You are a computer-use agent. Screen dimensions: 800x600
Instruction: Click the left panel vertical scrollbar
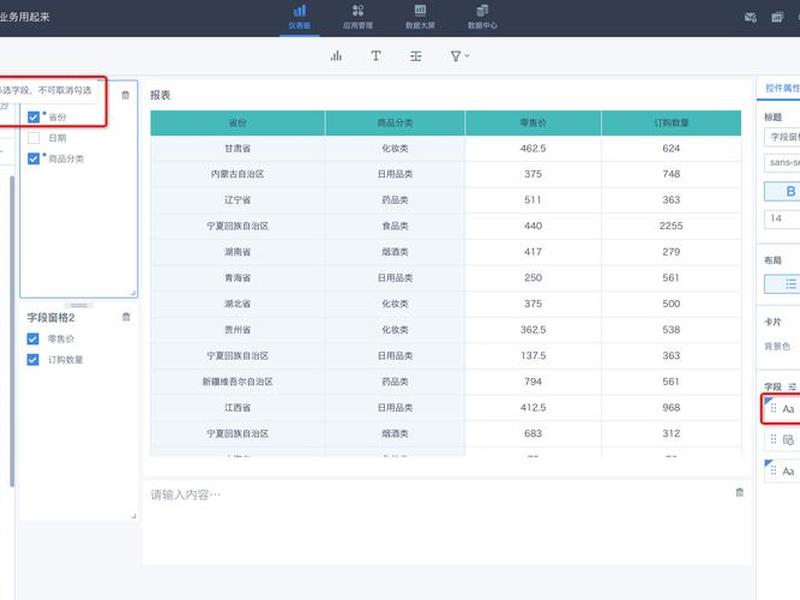12,331
